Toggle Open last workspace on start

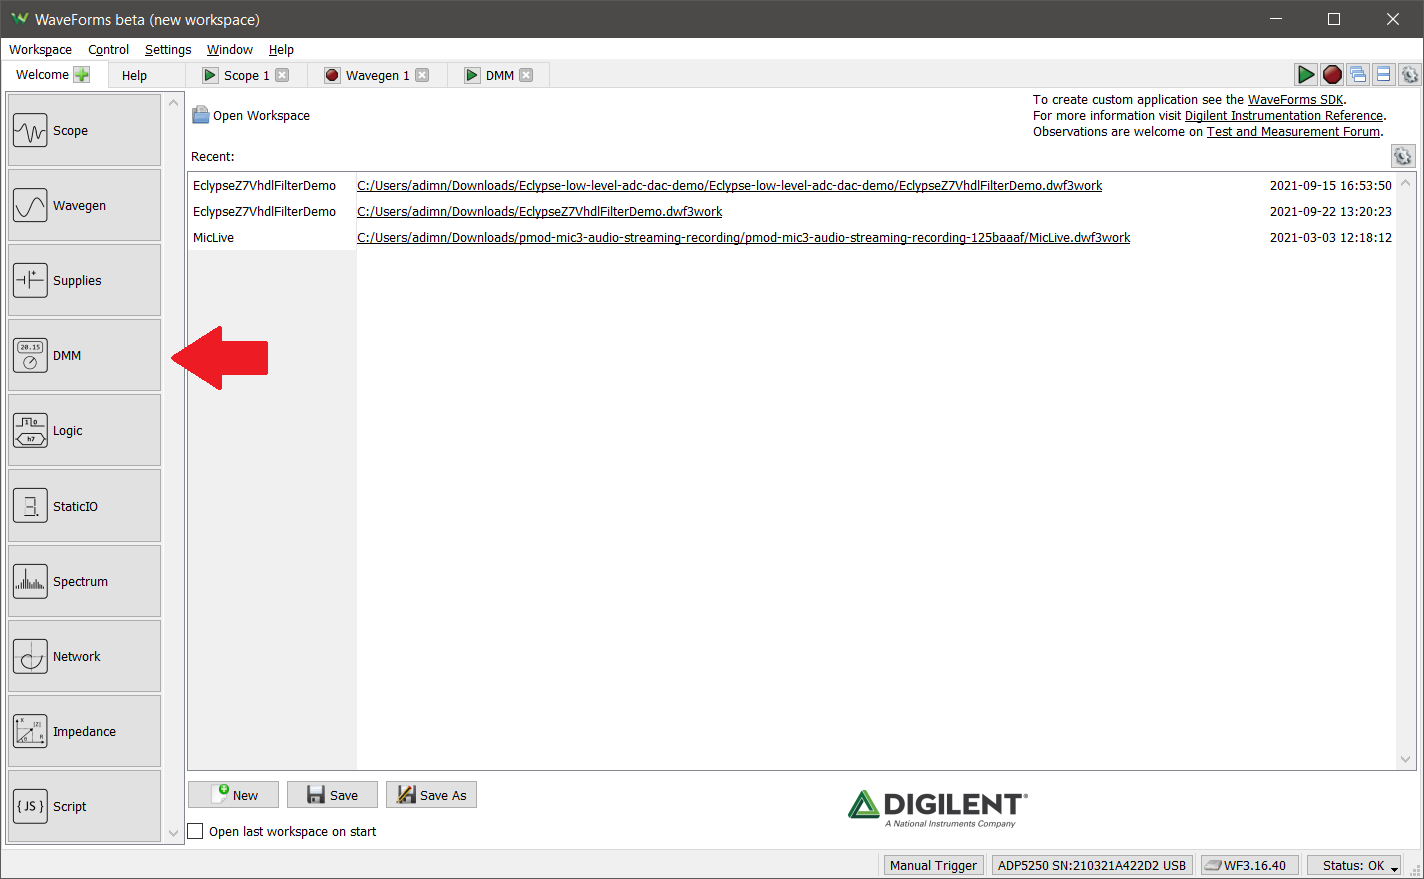(x=196, y=831)
